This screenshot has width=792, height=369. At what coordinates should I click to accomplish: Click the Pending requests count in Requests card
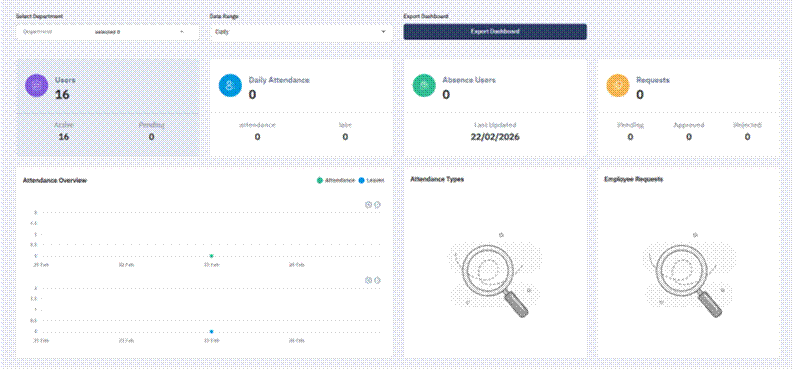coord(630,137)
